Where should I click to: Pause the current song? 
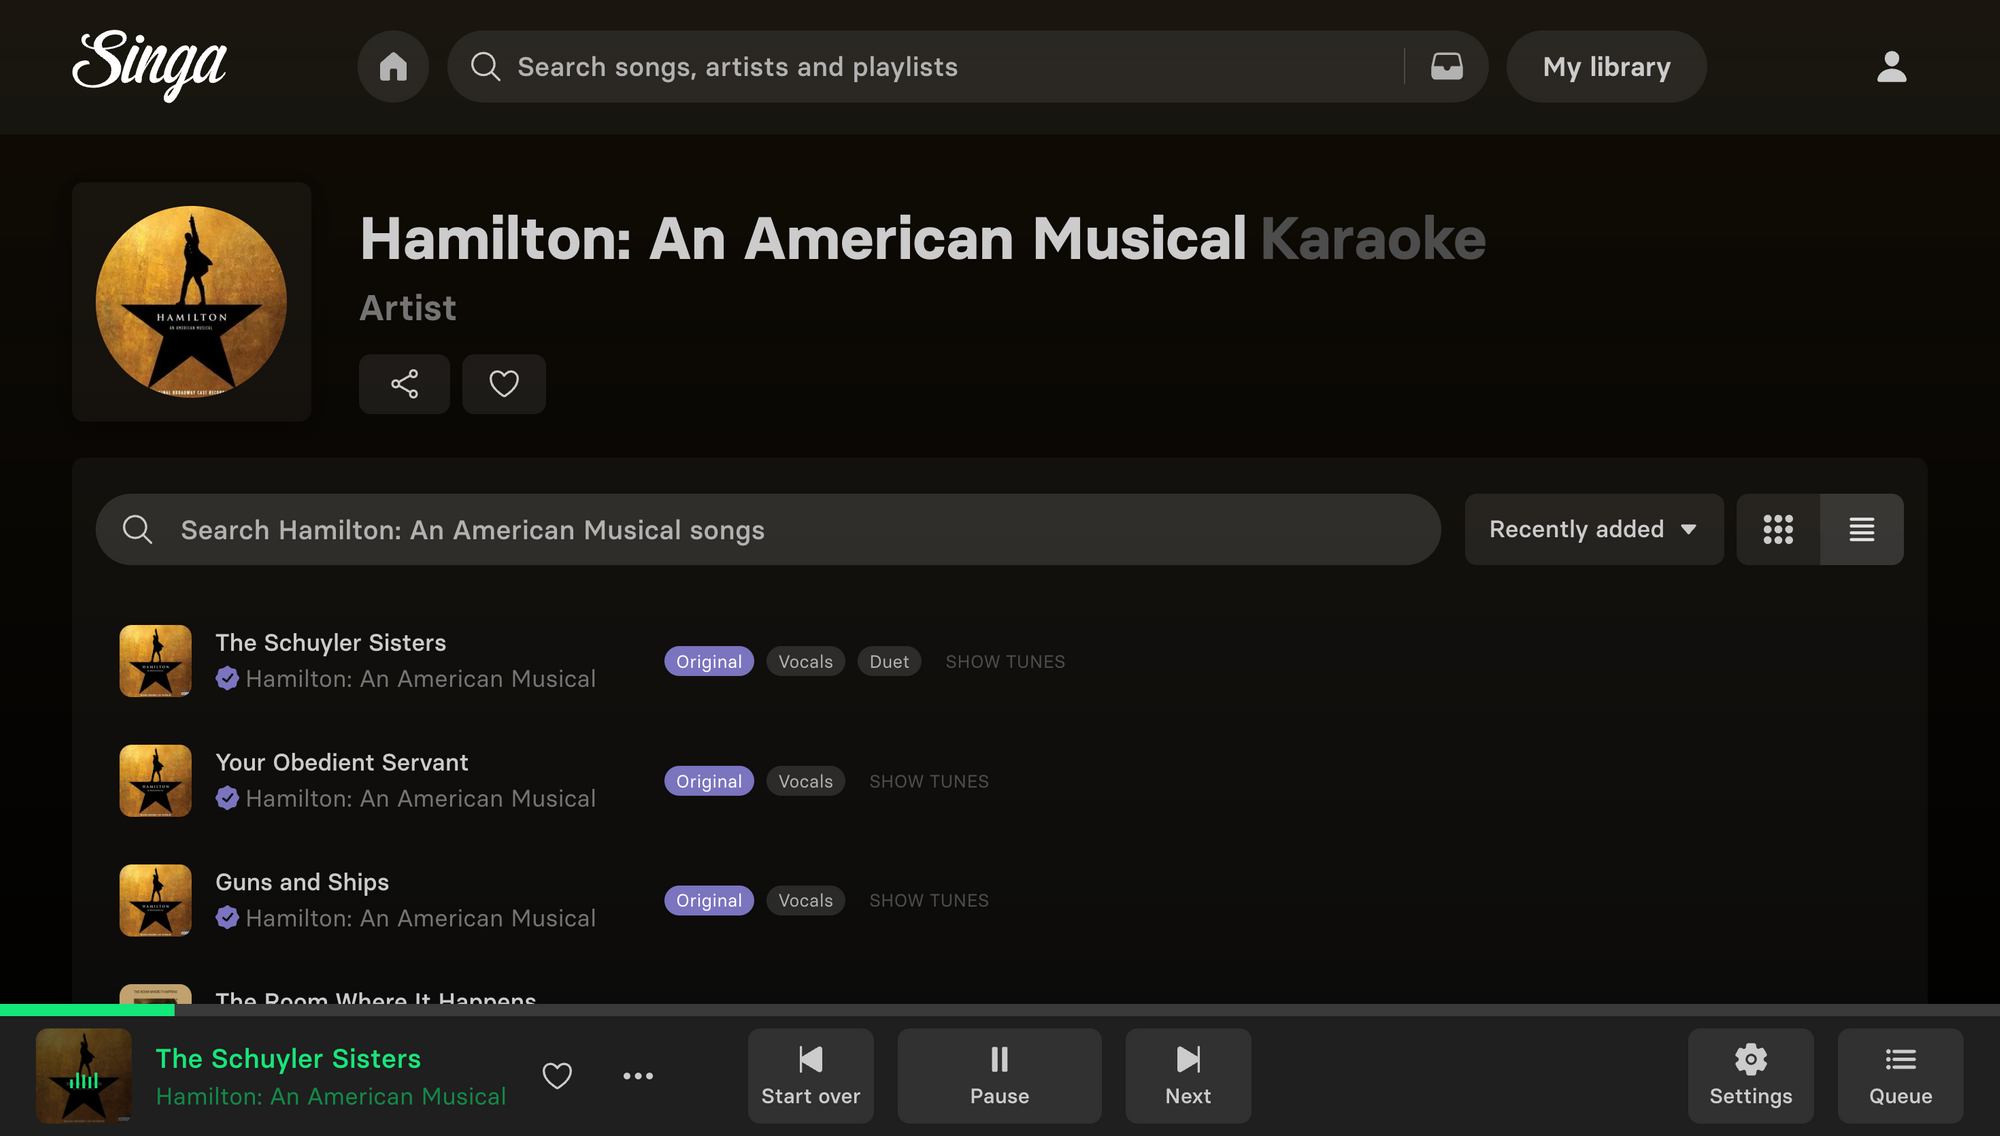[x=999, y=1075]
